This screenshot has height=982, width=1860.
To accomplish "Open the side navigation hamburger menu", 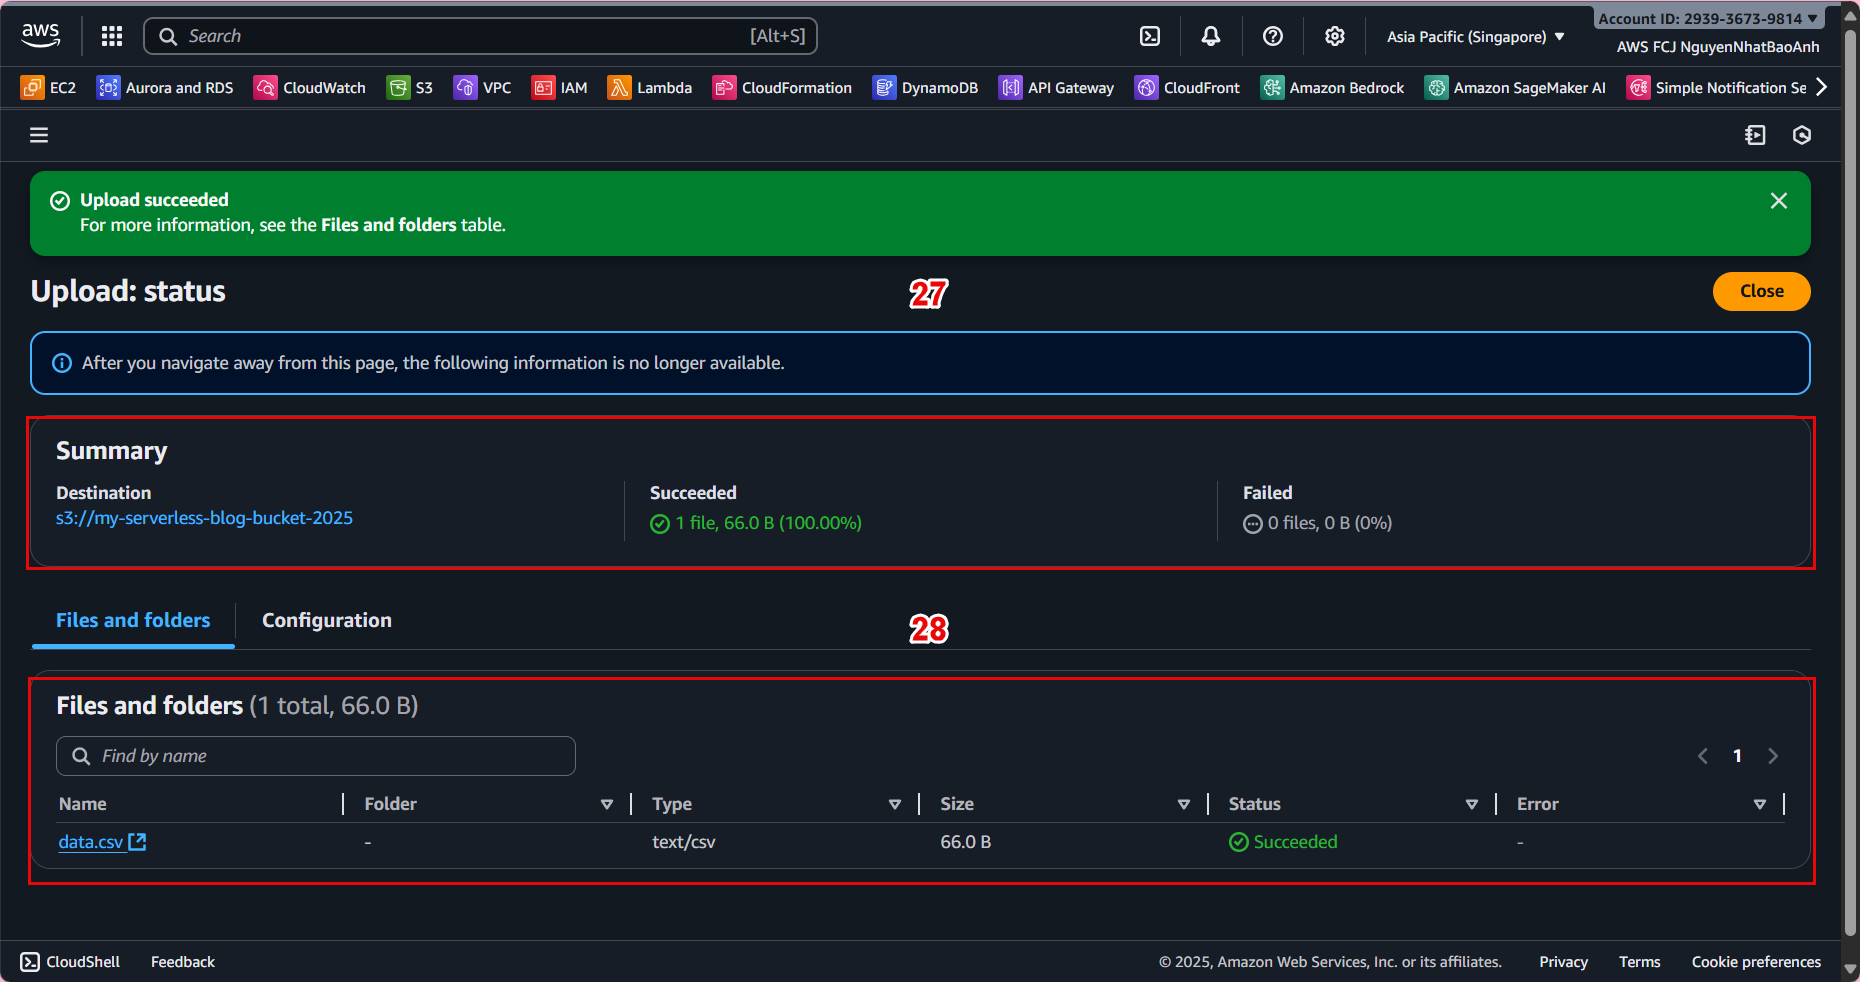I will [39, 135].
